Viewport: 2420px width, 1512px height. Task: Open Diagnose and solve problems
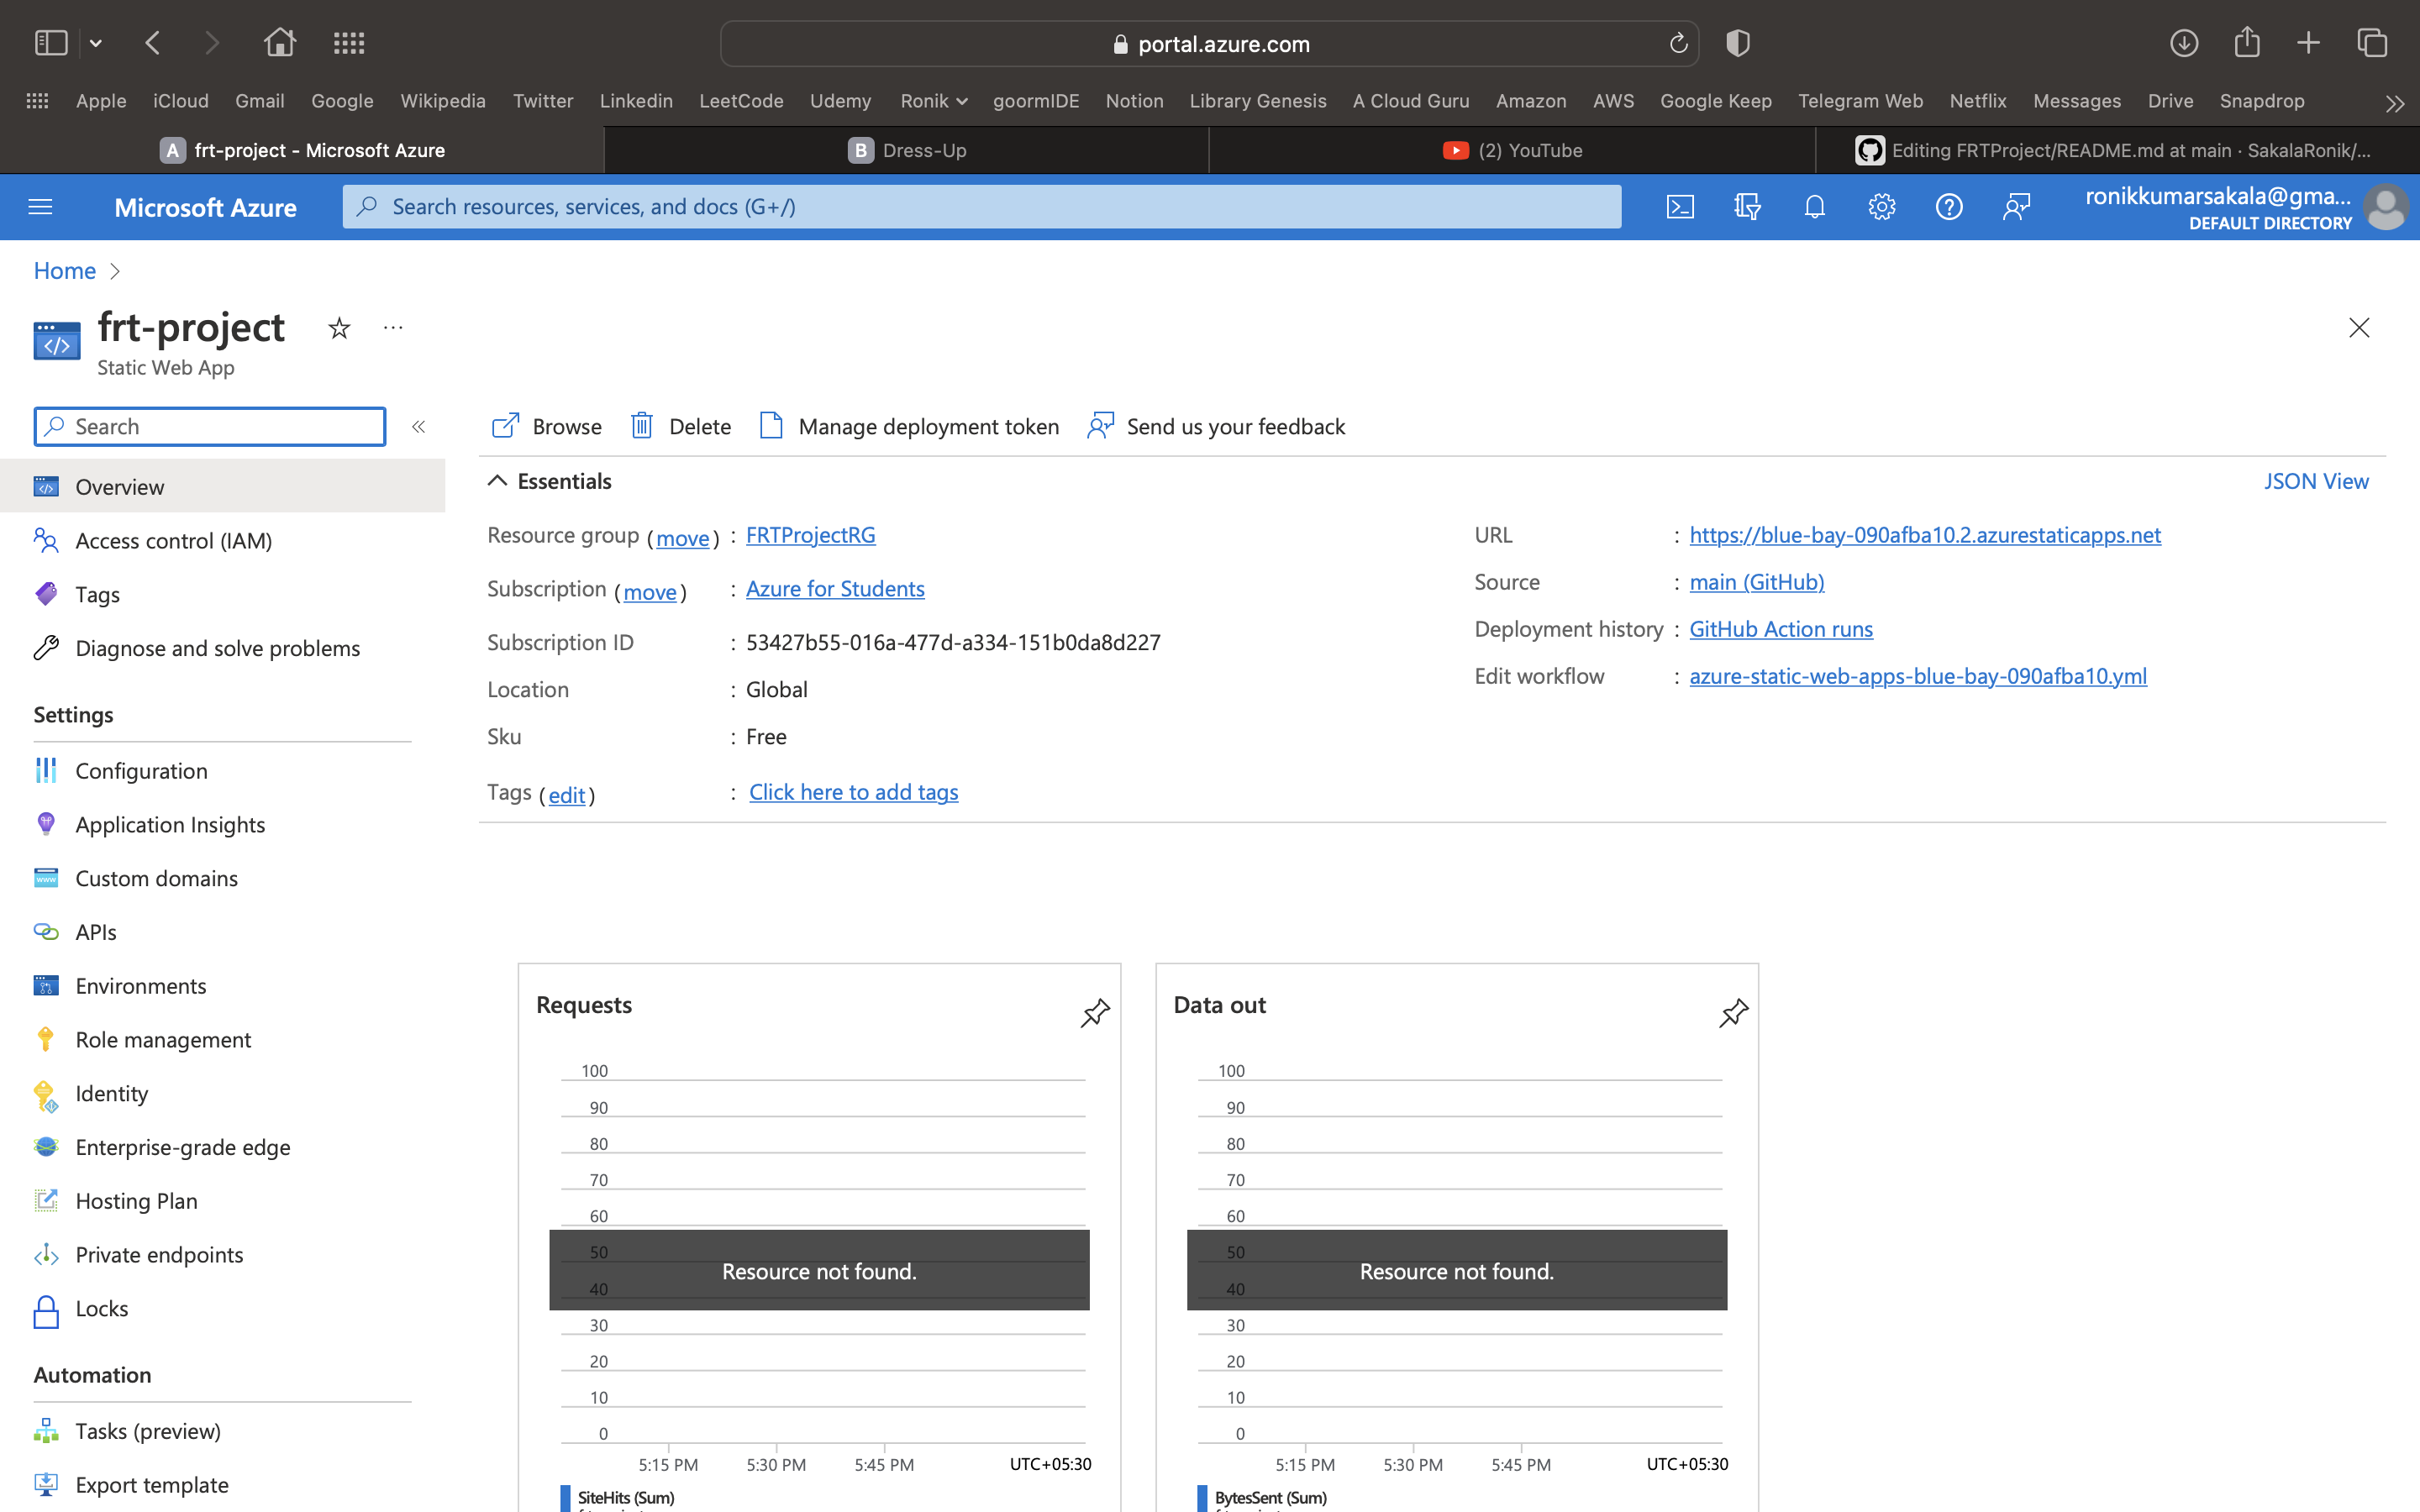pyautogui.click(x=222, y=648)
